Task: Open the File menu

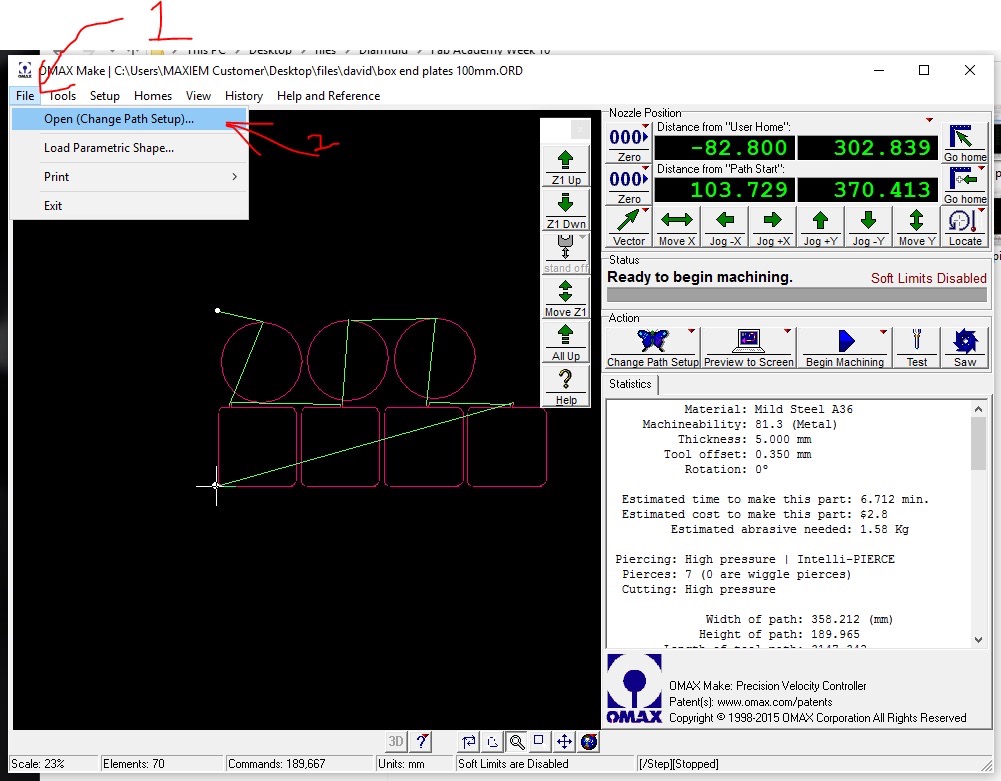Action: 25,96
